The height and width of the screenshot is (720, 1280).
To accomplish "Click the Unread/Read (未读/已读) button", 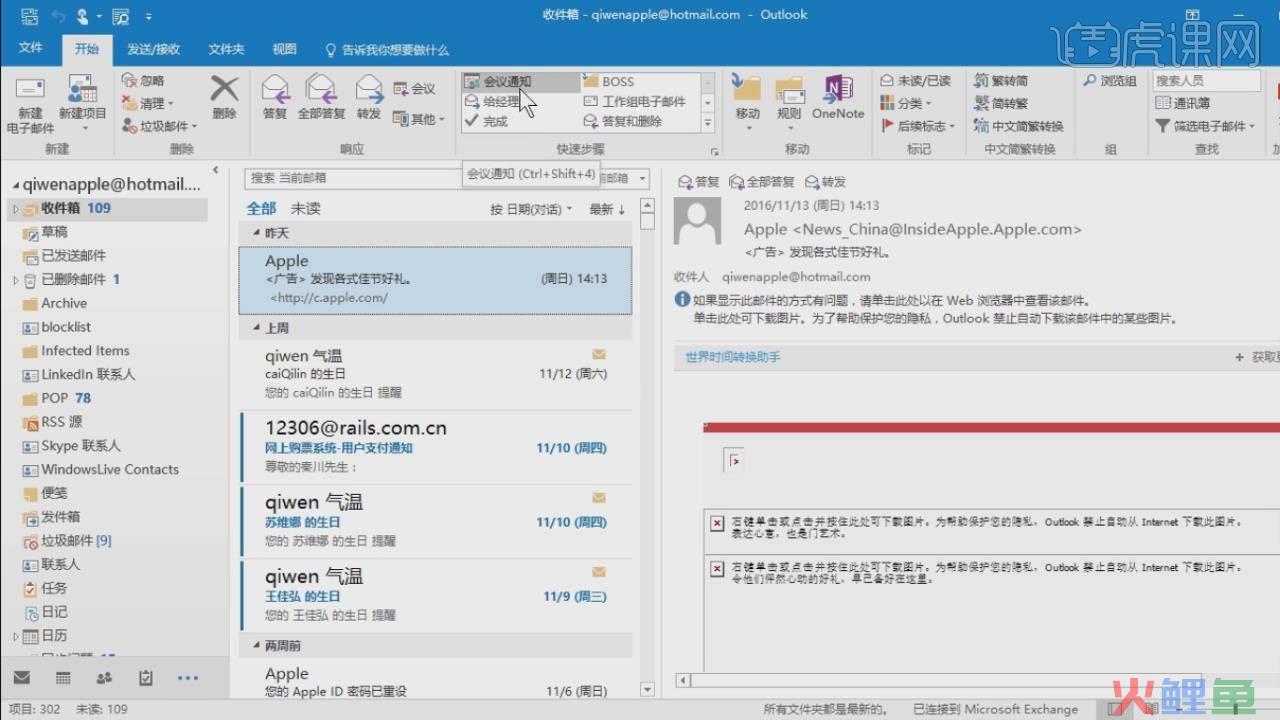I will [916, 81].
